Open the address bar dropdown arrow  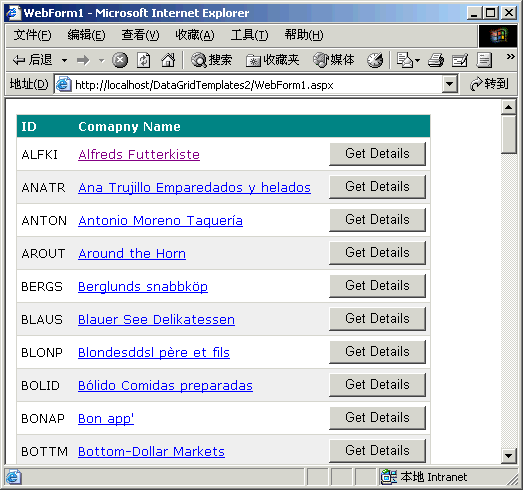449,84
